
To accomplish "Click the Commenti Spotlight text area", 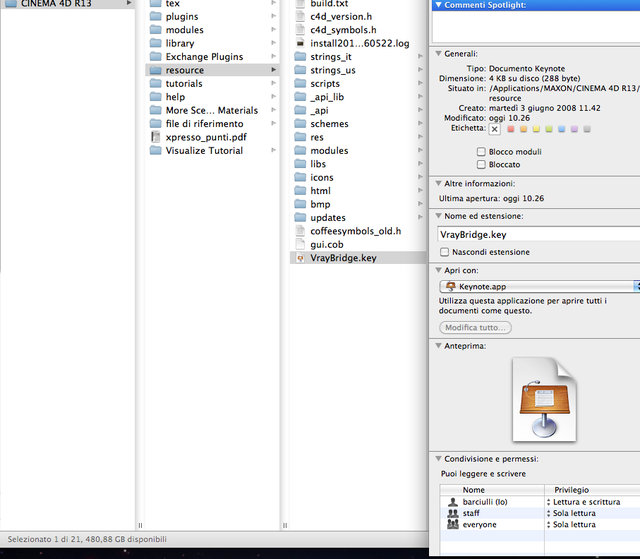I will coord(536,27).
